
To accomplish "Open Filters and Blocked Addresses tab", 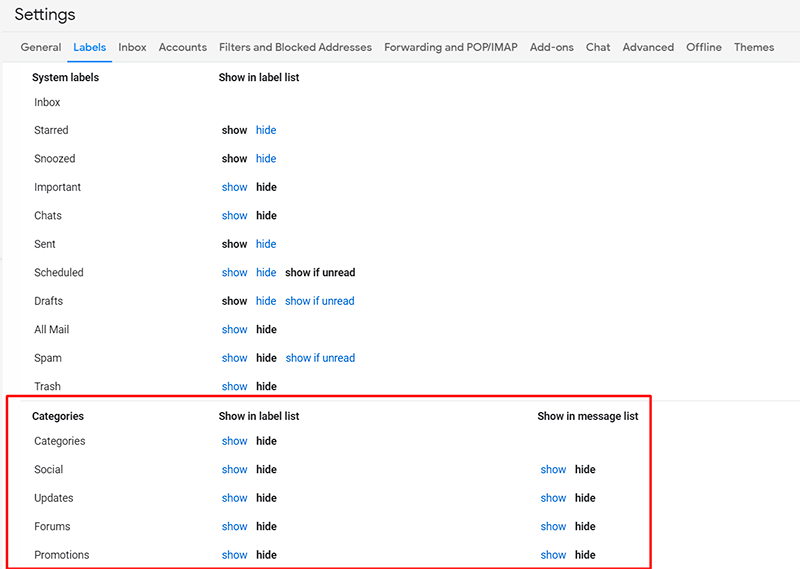I will (295, 47).
